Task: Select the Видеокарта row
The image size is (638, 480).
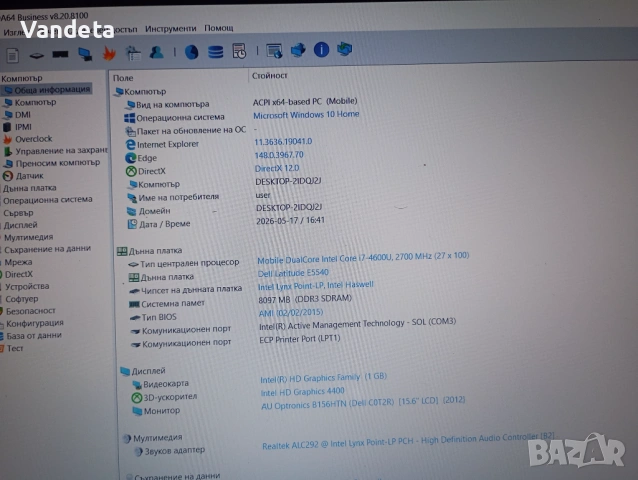Action: tap(160, 384)
